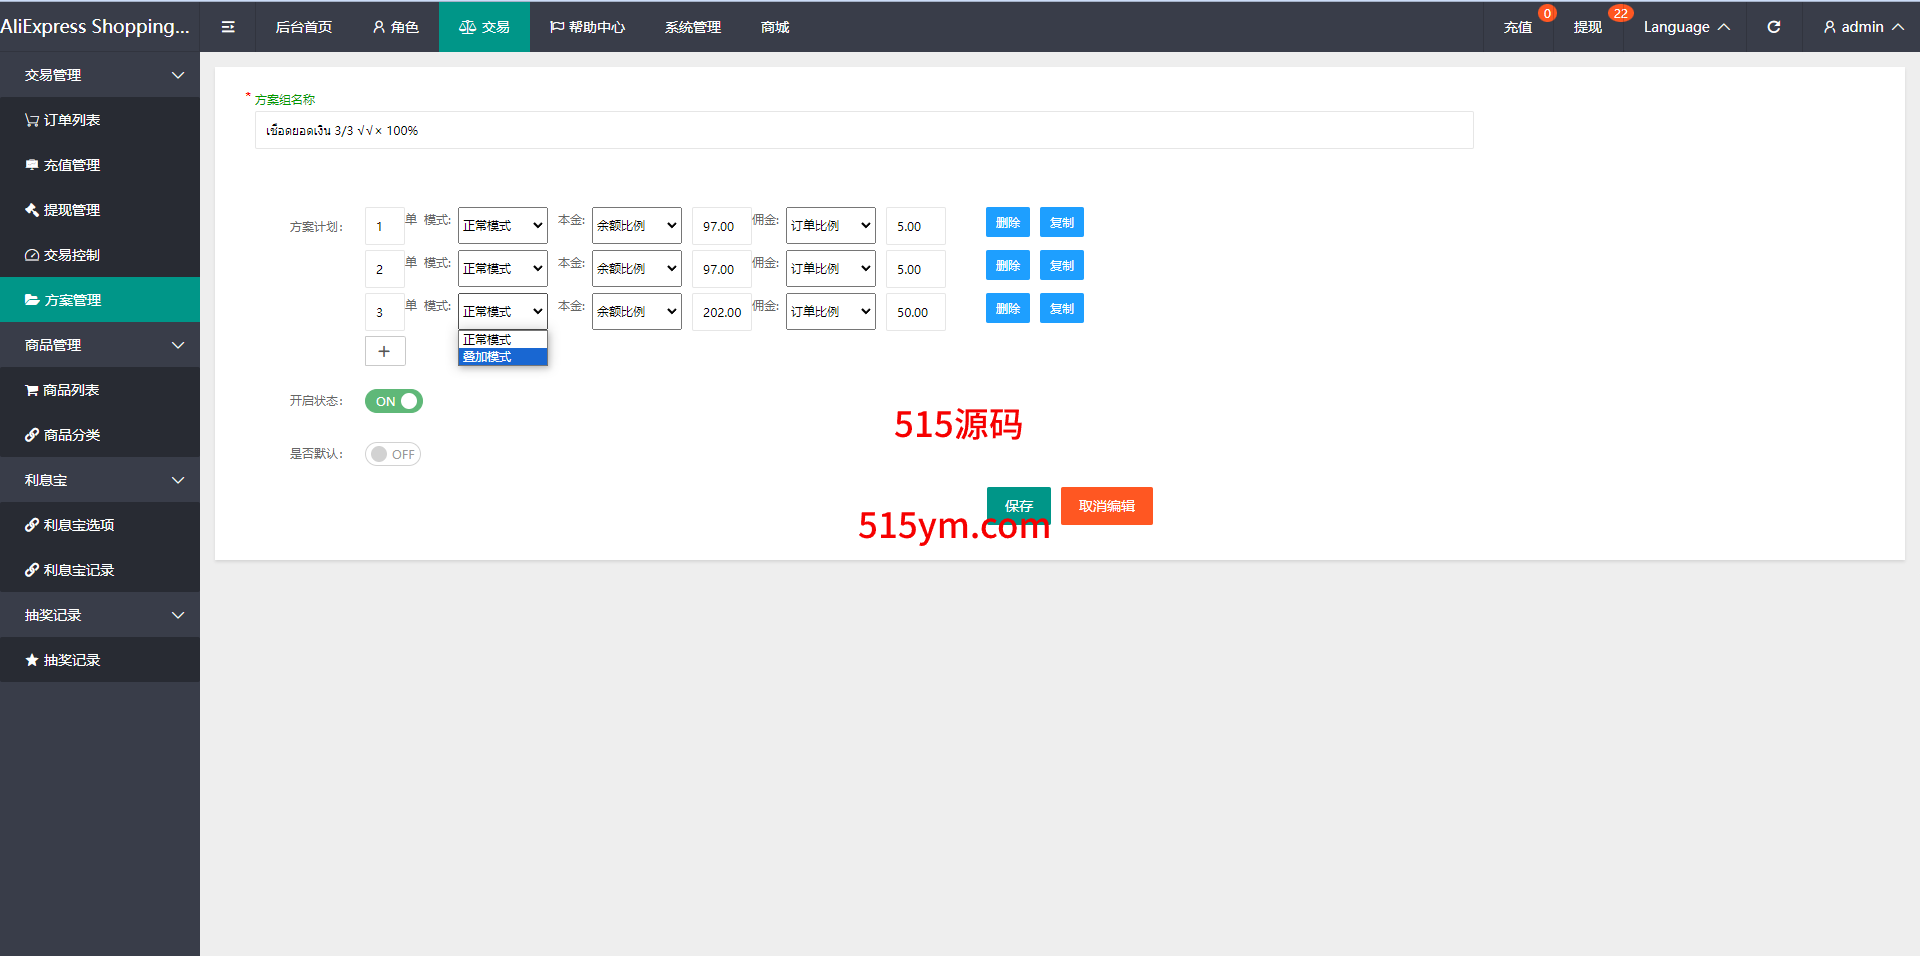Viewport: 1920px width, 956px height.
Task: Open 交易控制 in the sidebar
Action: click(62, 255)
